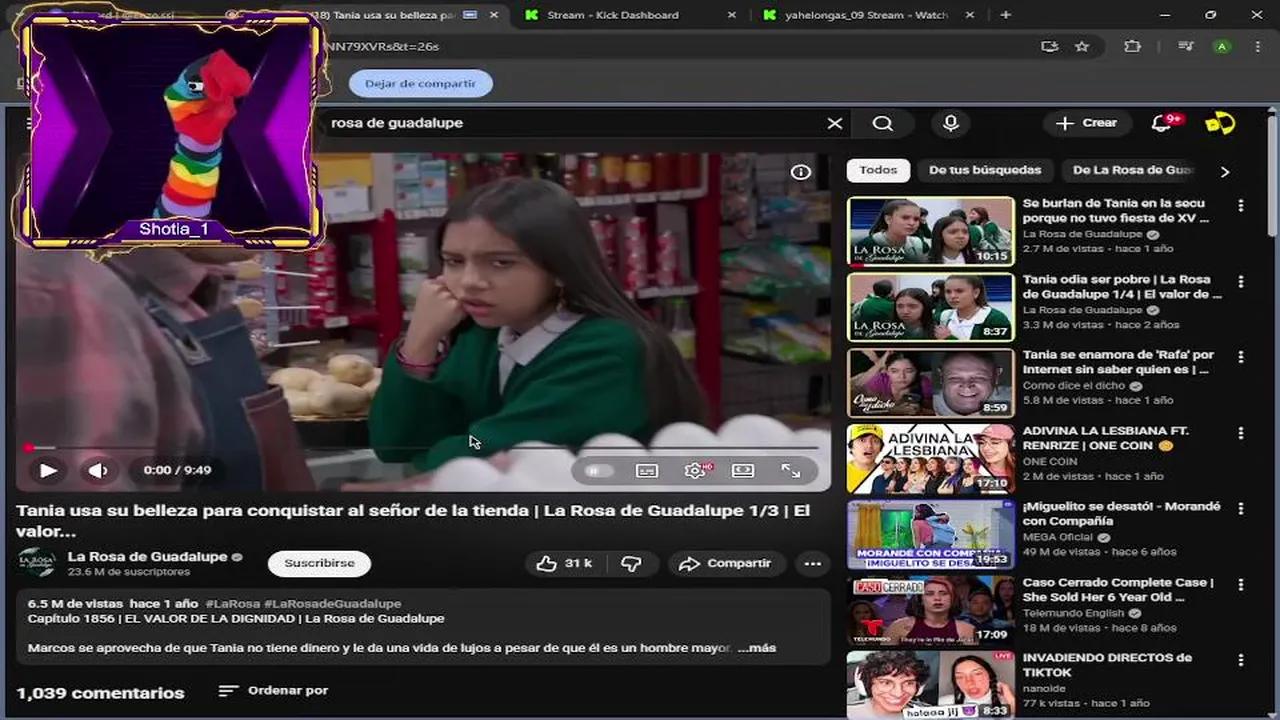The width and height of the screenshot is (1280, 720).
Task: Open title '¡Miguelito se desató! - Morandé con Compañía'
Action: pyautogui.click(x=1121, y=514)
